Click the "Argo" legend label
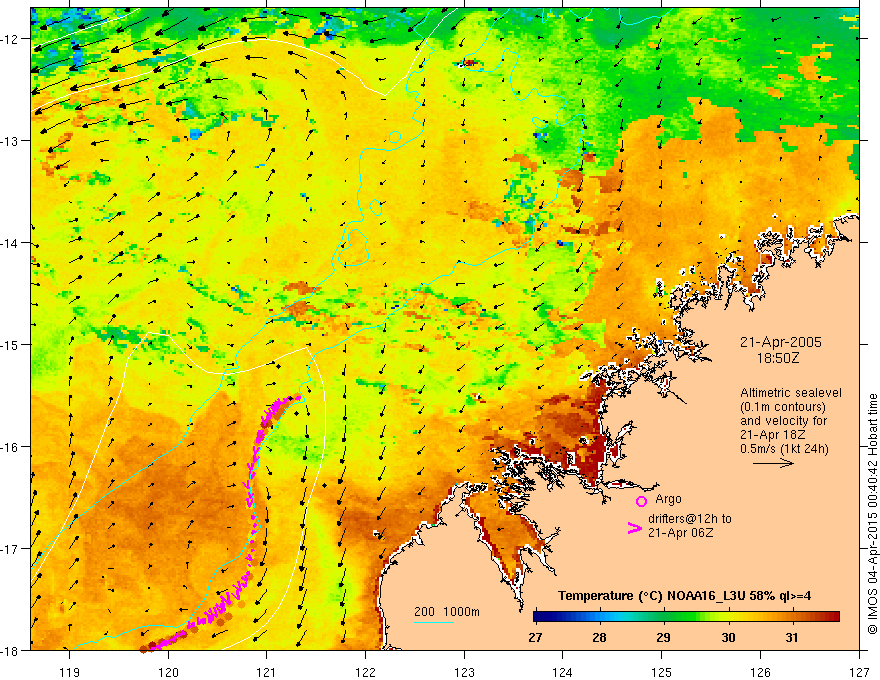The height and width of the screenshot is (680, 880). [668, 499]
